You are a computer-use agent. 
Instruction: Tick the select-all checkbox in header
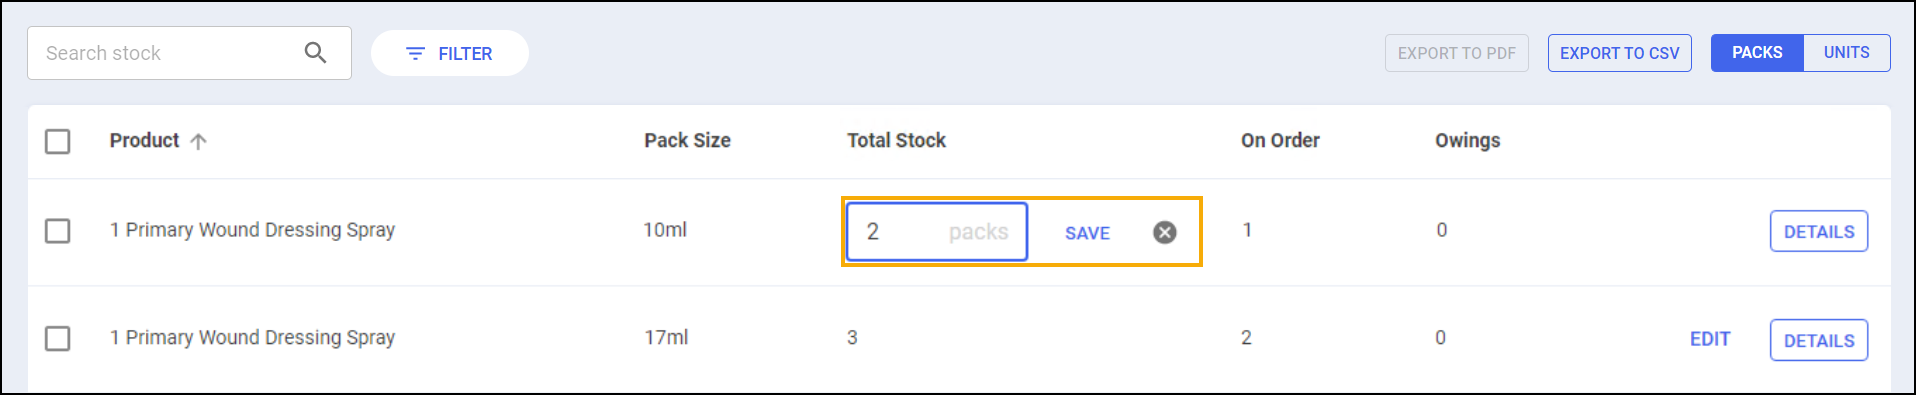coord(58,141)
